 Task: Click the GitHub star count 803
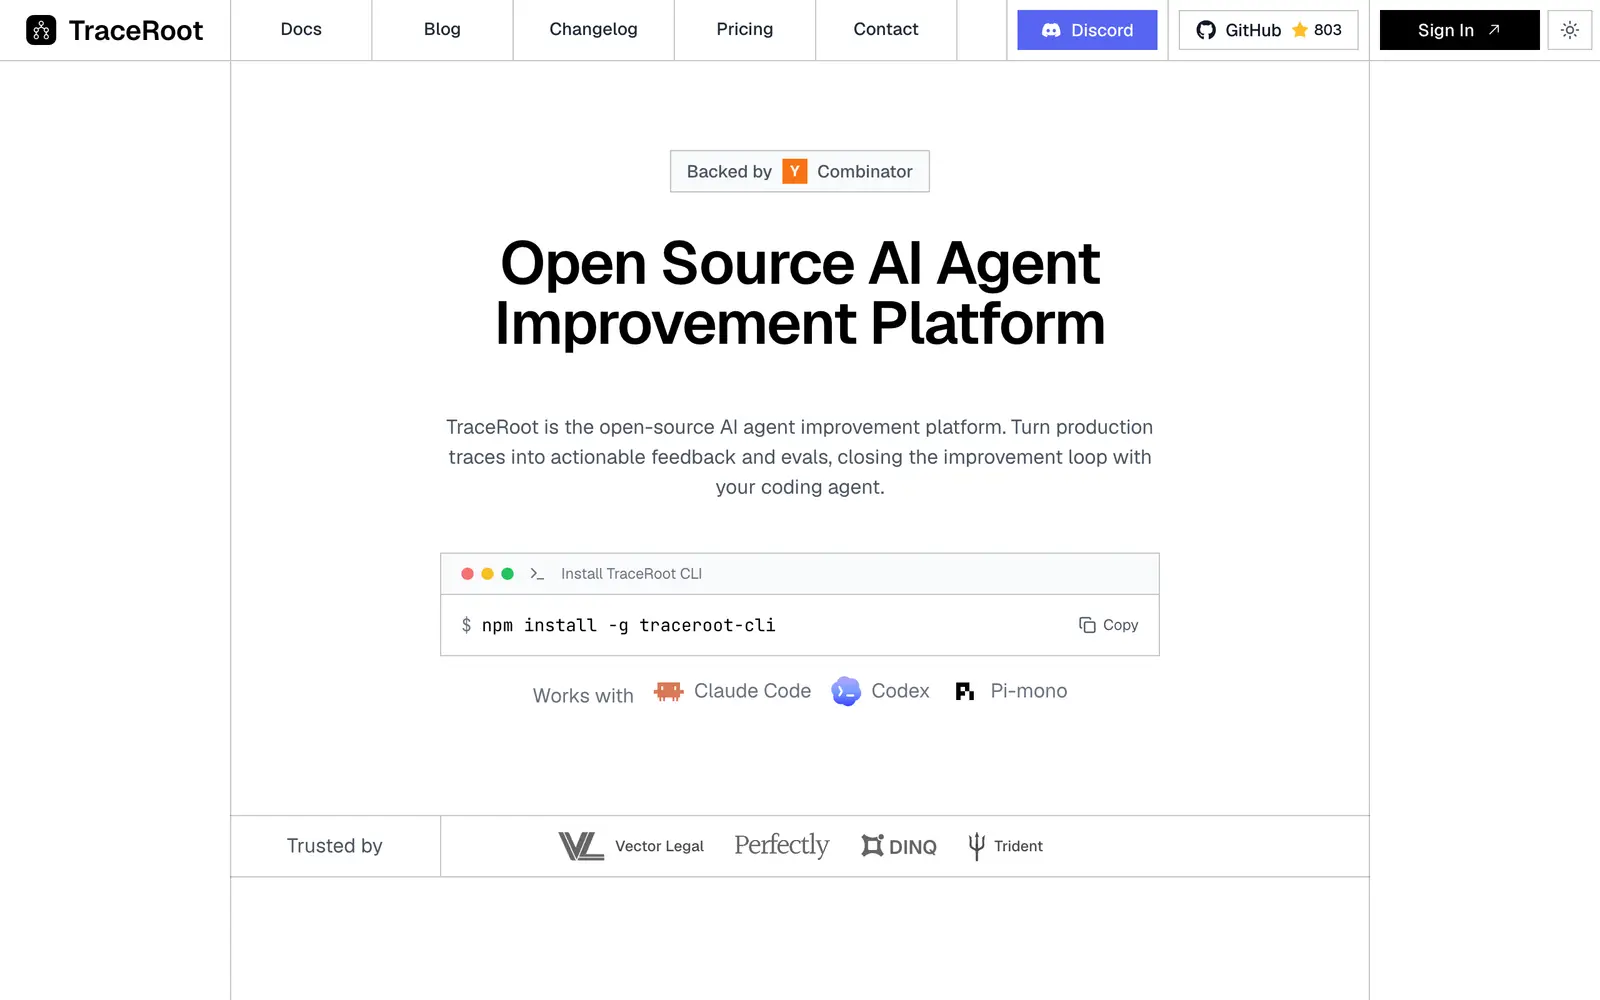(x=1328, y=30)
